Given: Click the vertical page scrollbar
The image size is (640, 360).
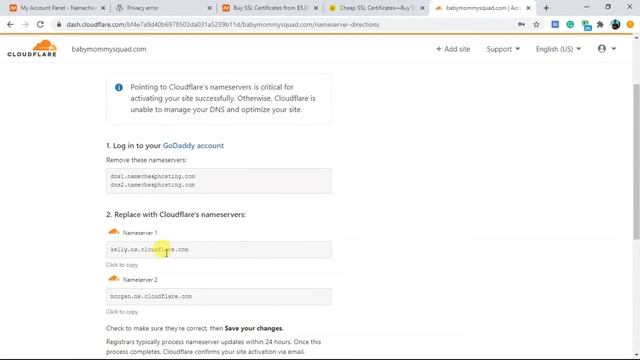Looking at the screenshot, I should point(636,161).
